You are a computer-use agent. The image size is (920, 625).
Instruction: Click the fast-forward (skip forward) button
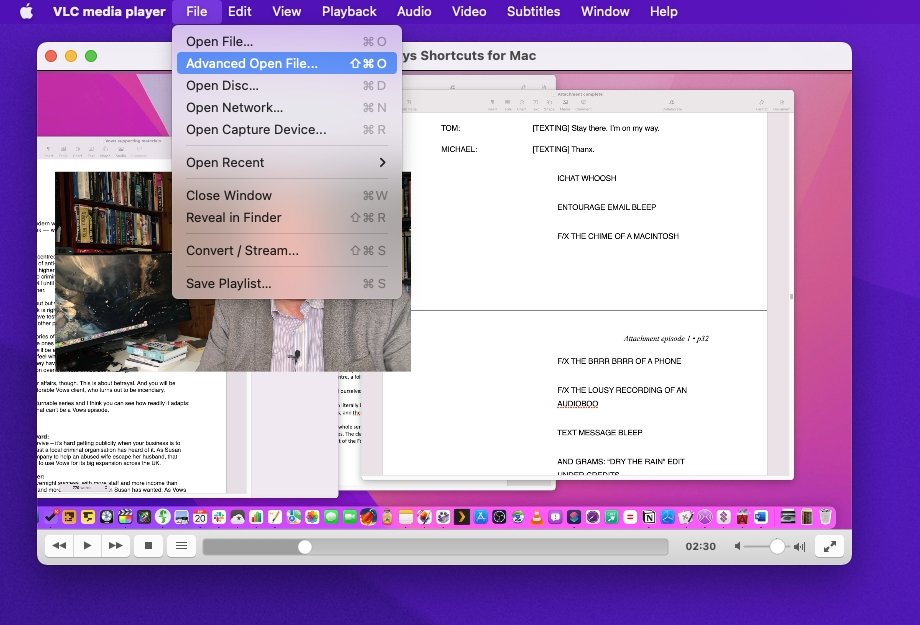116,546
